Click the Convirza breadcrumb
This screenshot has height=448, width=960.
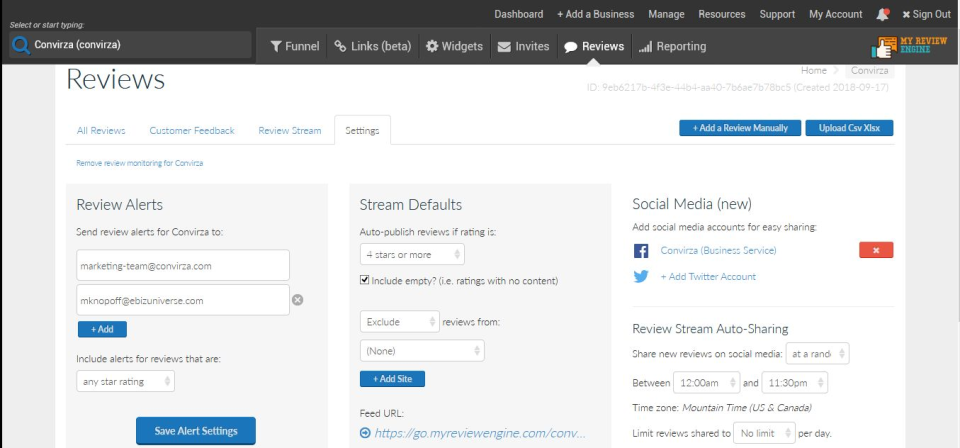(x=869, y=70)
